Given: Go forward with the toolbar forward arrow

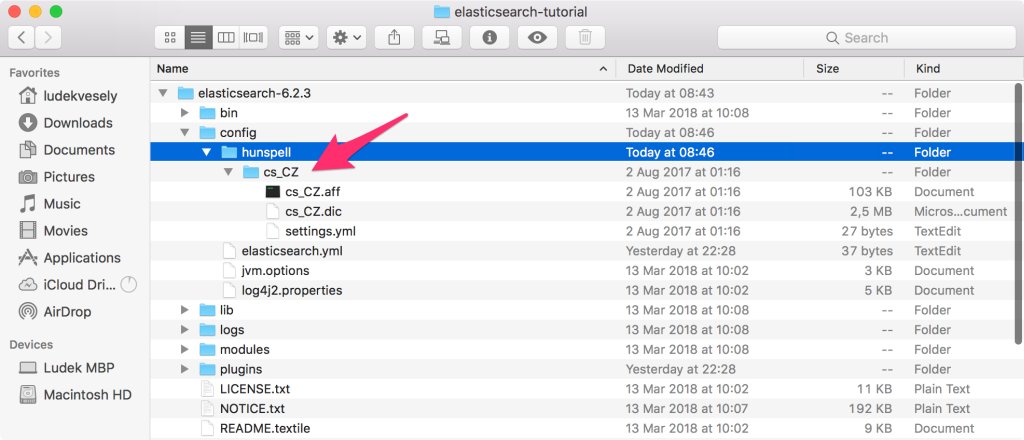Looking at the screenshot, I should click(x=48, y=37).
